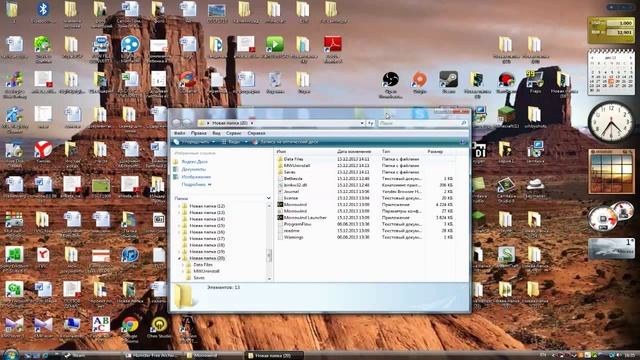The height and width of the screenshot is (360, 640).
Task: Expand Data Files node in folder tree
Action: pyautogui.click(x=183, y=265)
